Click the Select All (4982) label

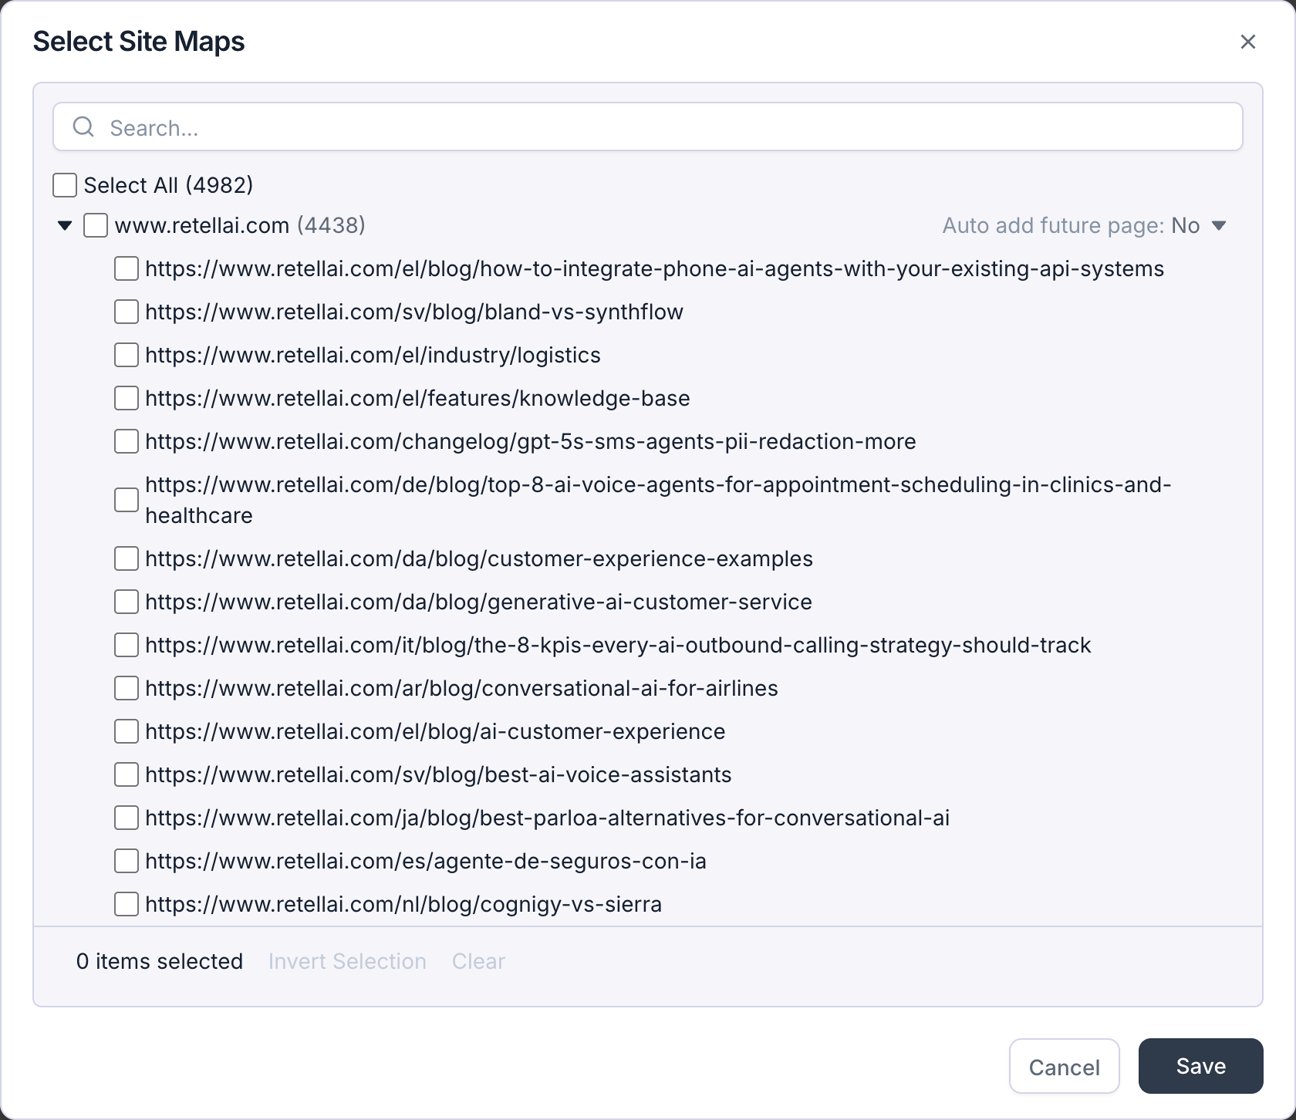[x=168, y=185]
